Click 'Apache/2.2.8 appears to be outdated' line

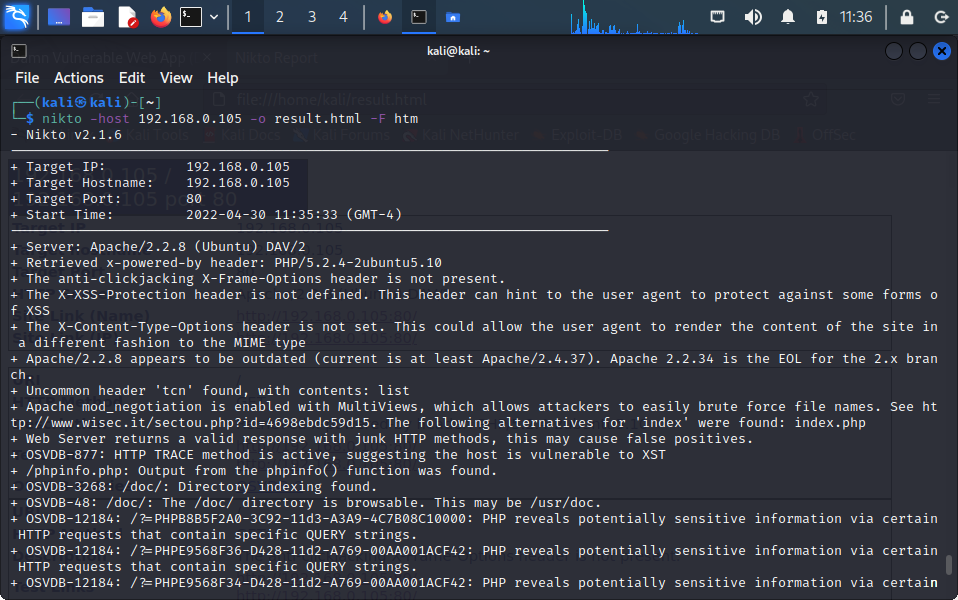tap(474, 367)
